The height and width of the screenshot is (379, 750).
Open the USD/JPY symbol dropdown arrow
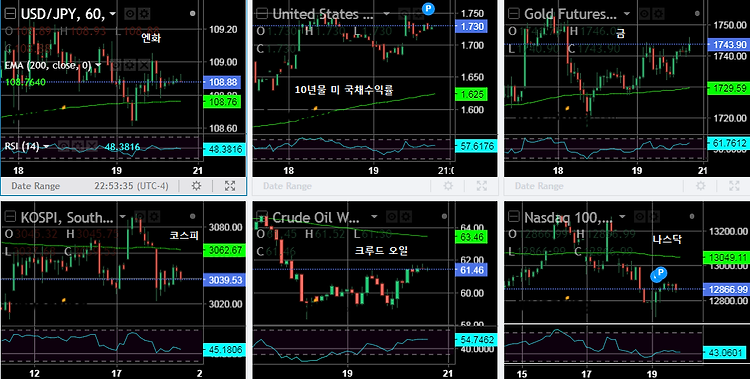113,14
